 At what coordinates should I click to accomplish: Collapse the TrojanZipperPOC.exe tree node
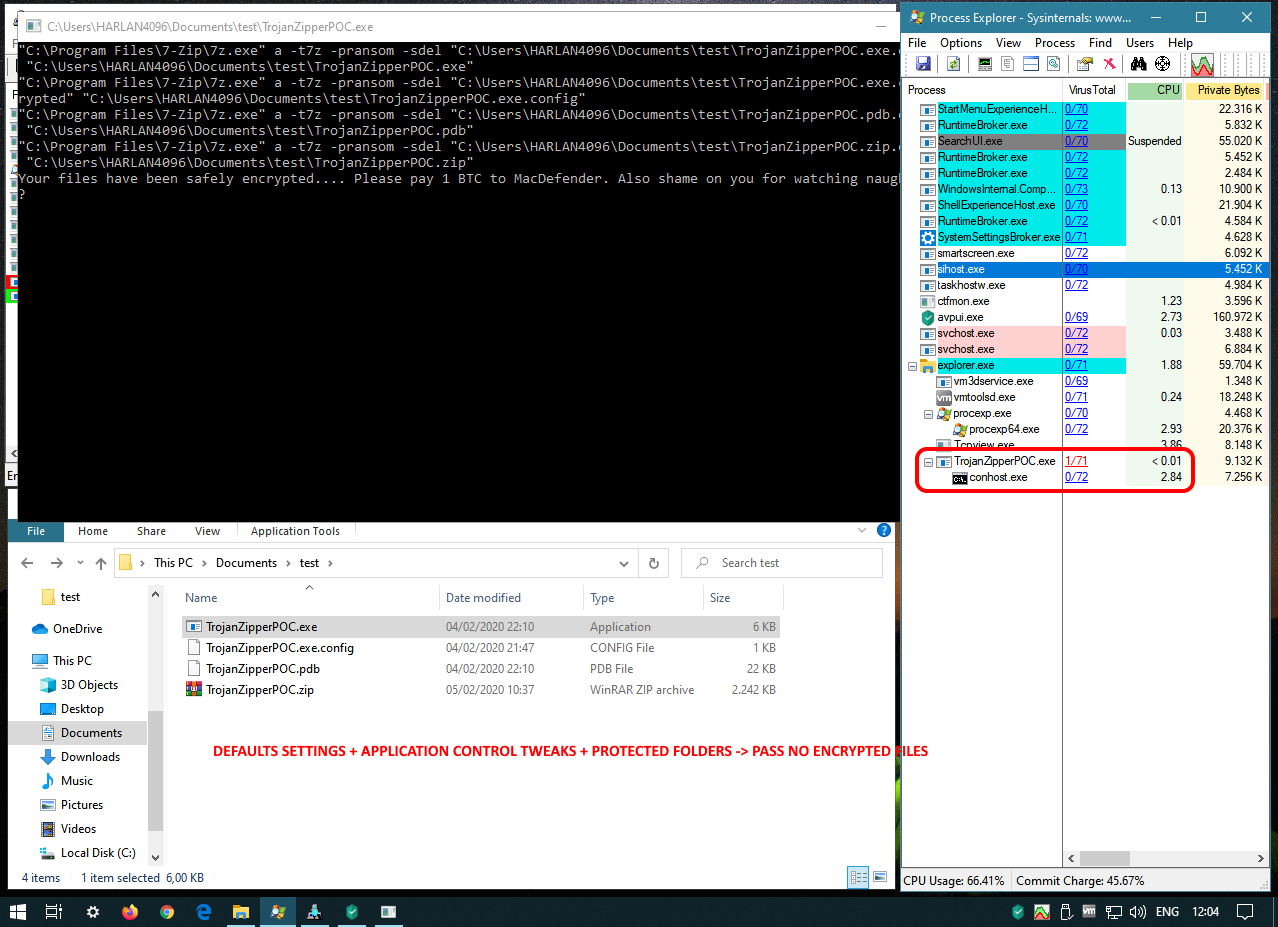[x=928, y=462]
